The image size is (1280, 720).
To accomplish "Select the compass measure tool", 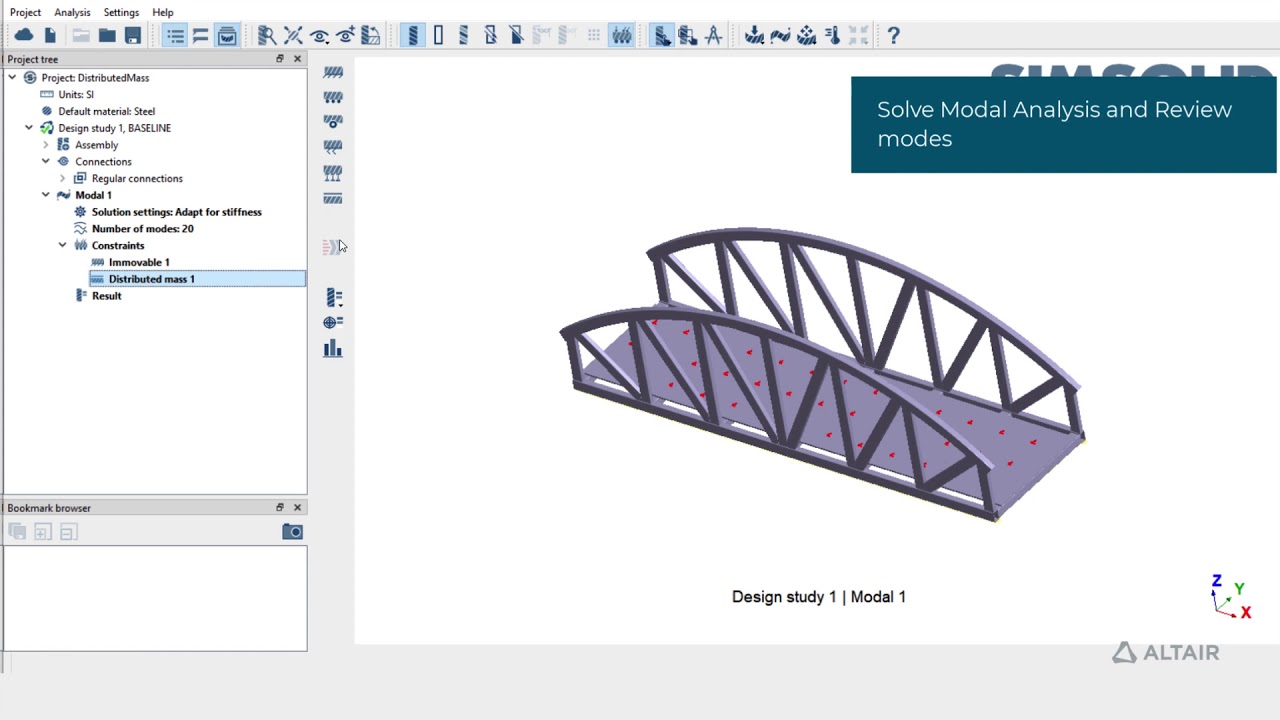I will (x=714, y=36).
